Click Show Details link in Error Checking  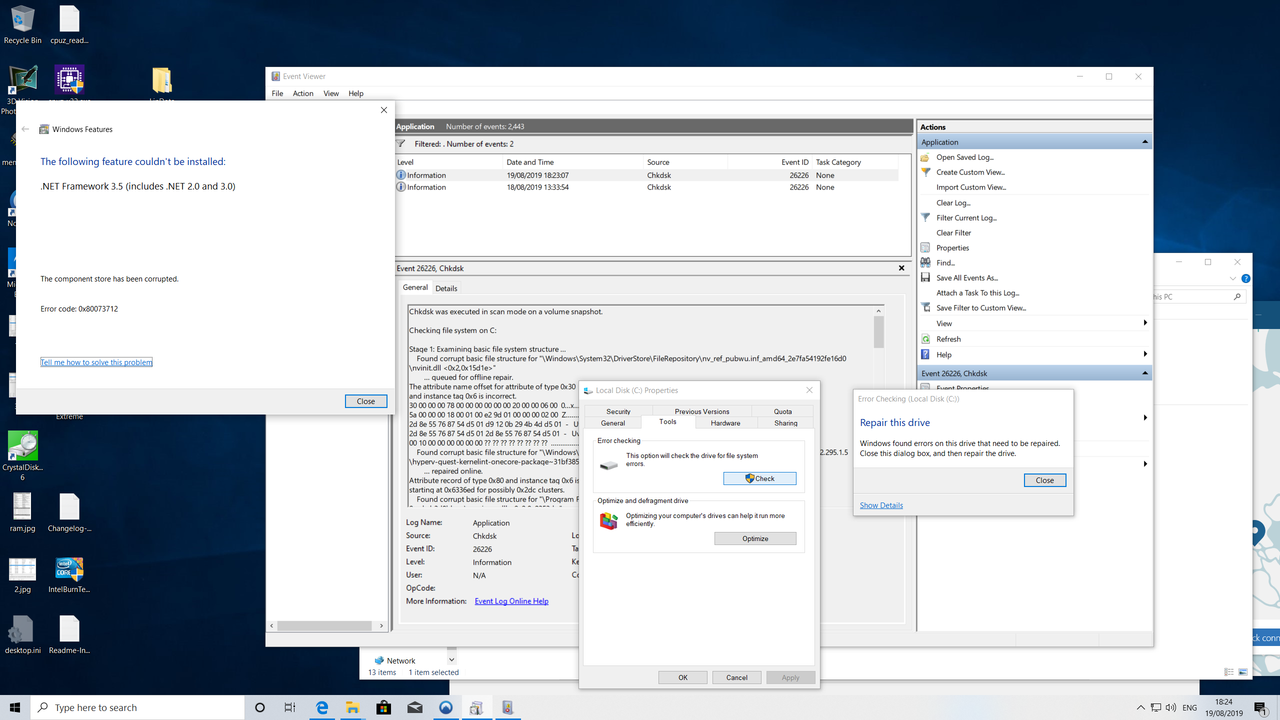pos(881,505)
